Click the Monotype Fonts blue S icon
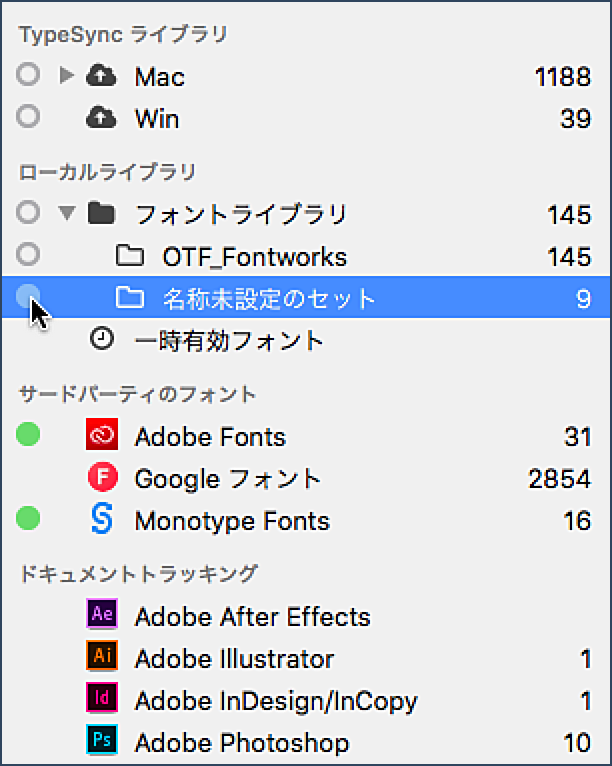612x766 pixels. coord(102,518)
